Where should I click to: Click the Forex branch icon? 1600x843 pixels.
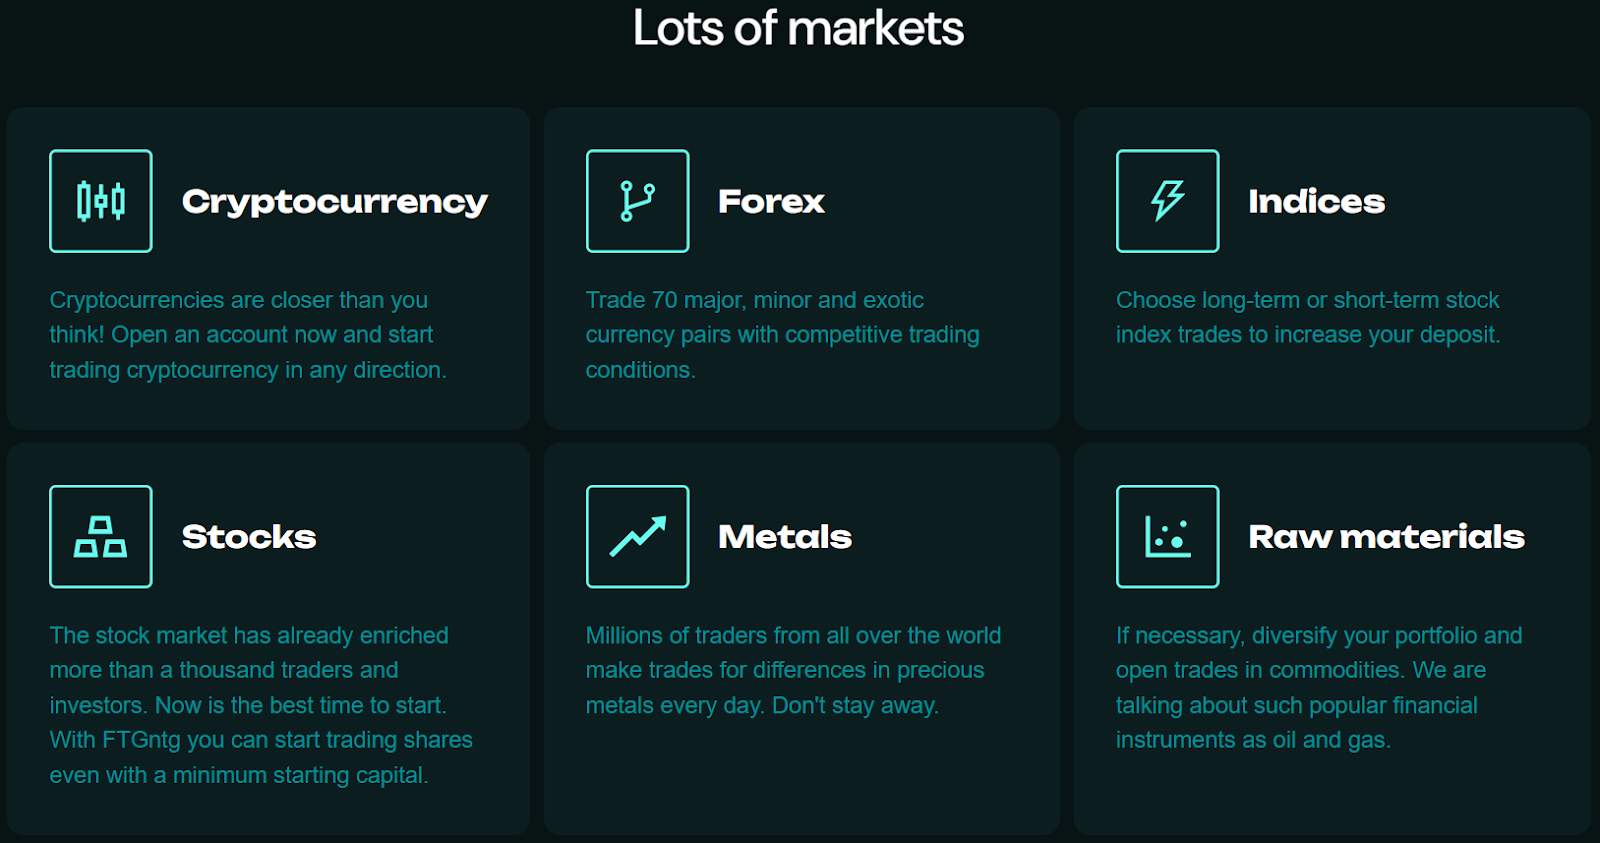pos(637,201)
